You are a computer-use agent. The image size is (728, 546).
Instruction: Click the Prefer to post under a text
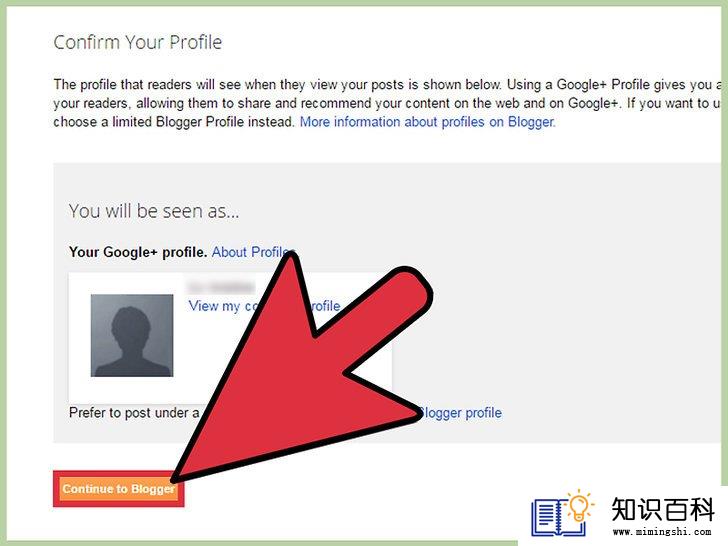pos(134,413)
